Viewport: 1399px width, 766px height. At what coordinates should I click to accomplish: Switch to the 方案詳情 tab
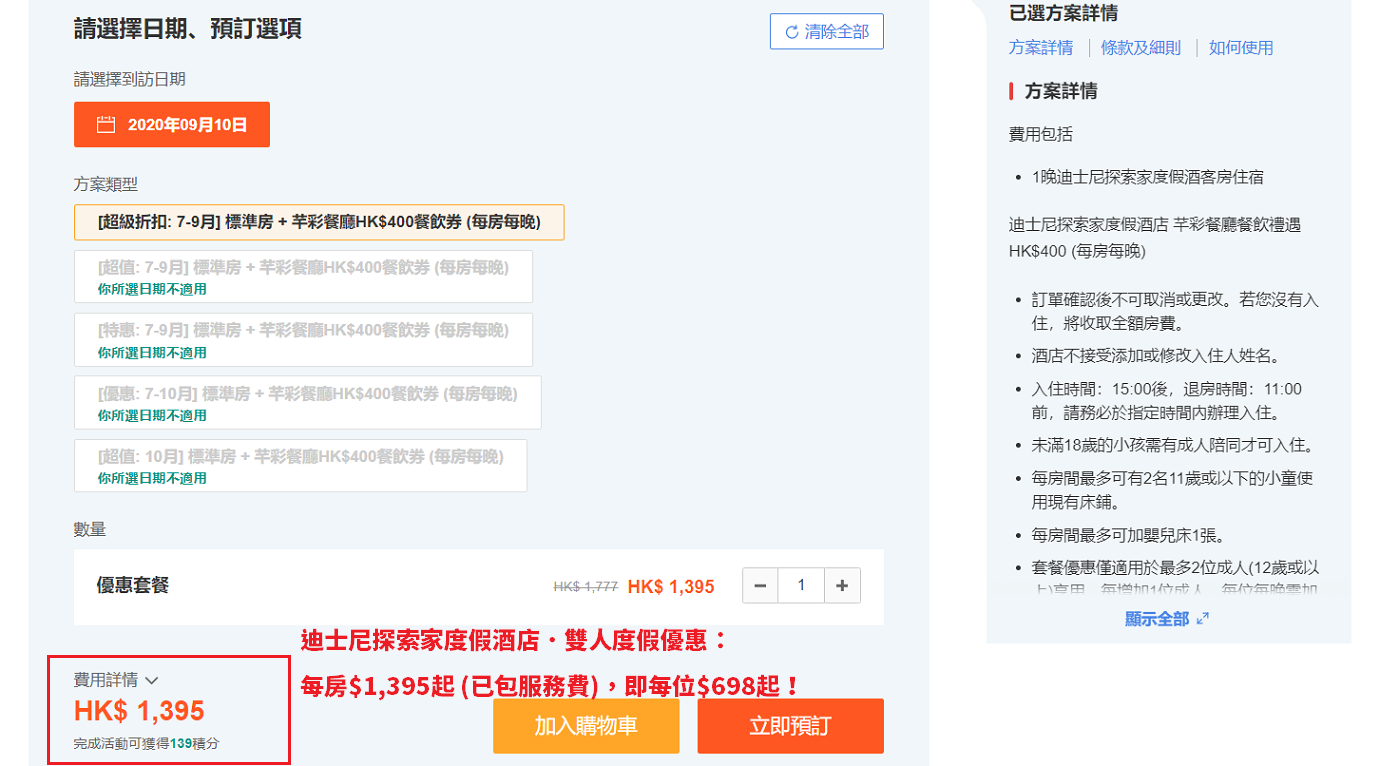click(x=1041, y=47)
